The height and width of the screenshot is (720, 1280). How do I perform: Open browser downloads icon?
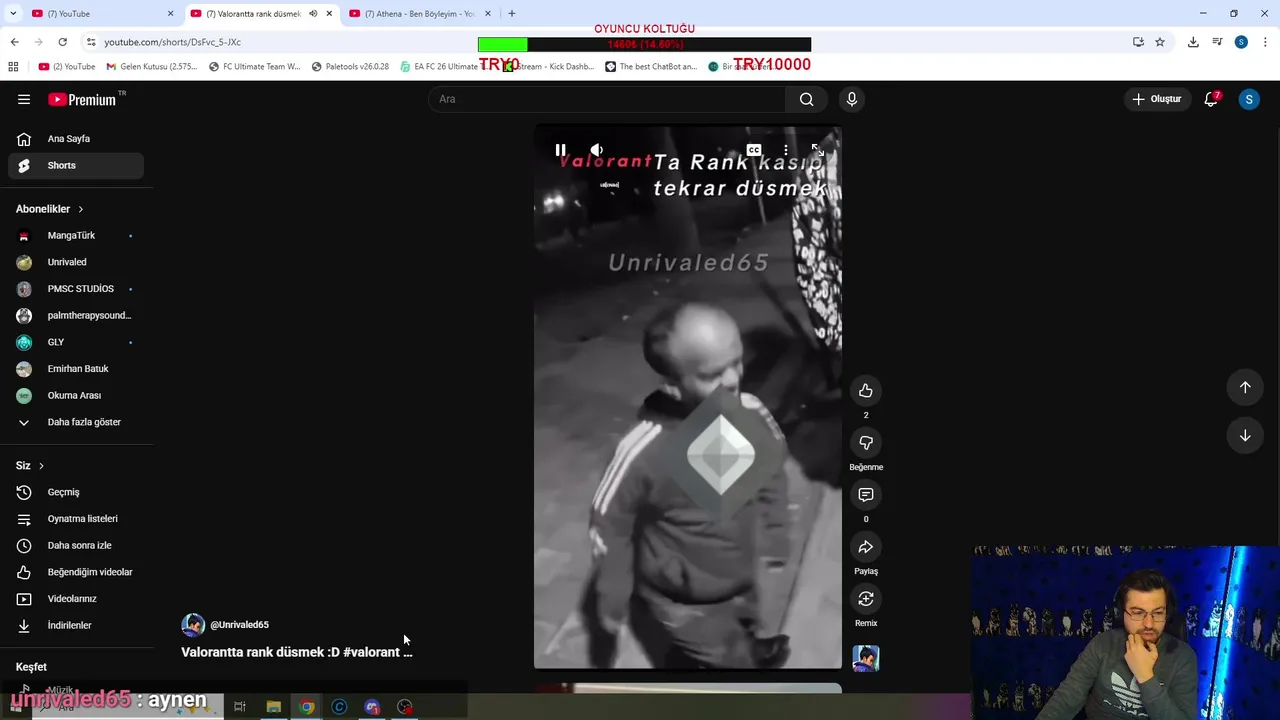pyautogui.click(x=1193, y=42)
